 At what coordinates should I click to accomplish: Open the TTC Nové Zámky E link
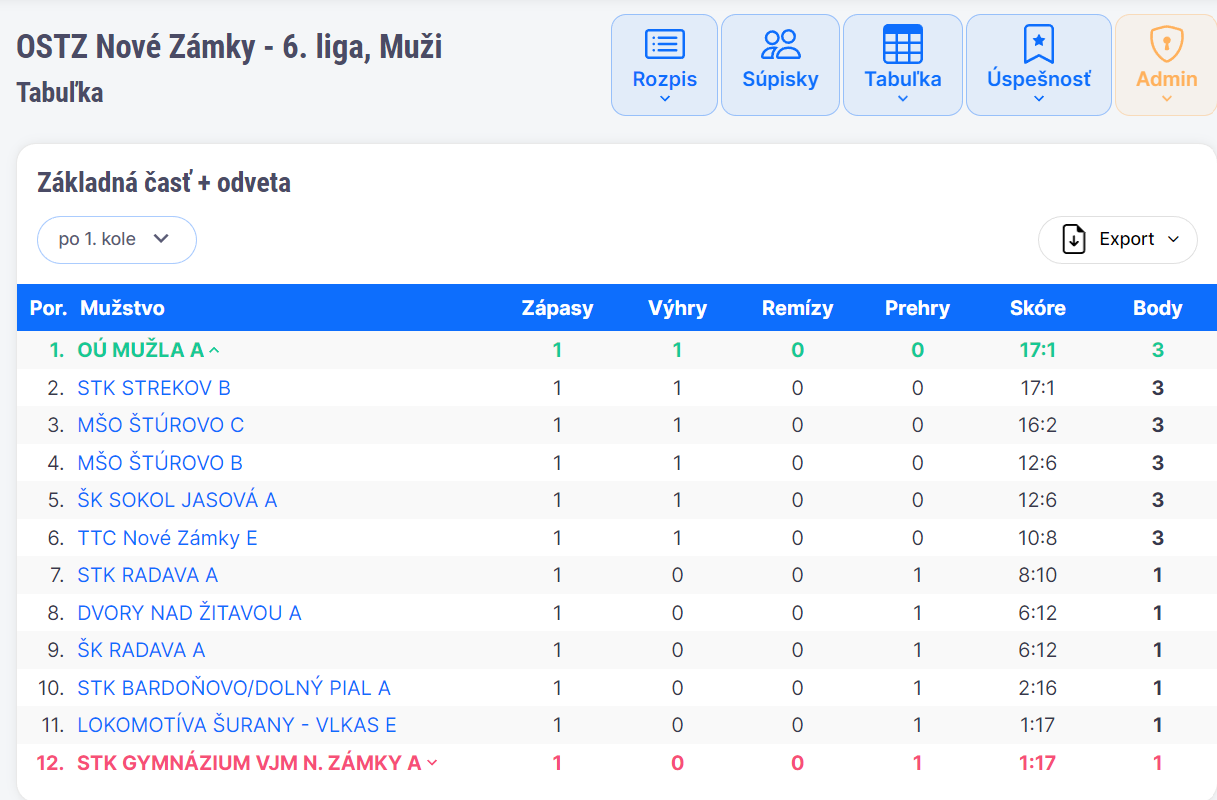point(167,538)
